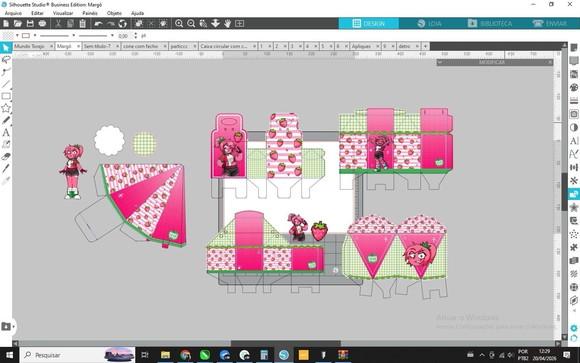Increase line thickness using the stepper
Image resolution: width=580 pixels, height=363 pixels.
tap(135, 34)
